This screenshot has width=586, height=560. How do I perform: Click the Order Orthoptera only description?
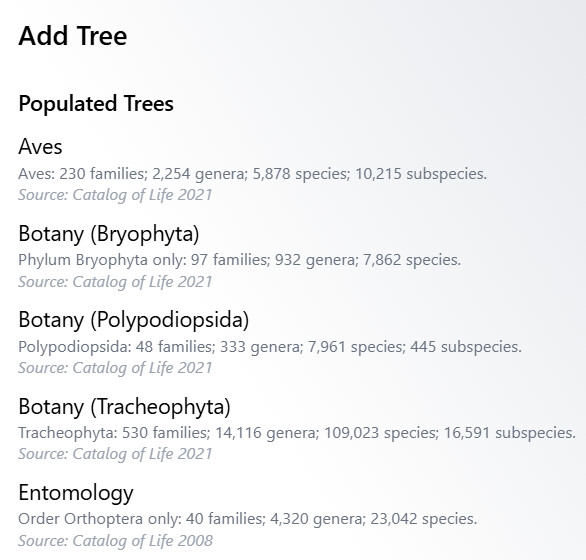pyautogui.click(x=247, y=519)
